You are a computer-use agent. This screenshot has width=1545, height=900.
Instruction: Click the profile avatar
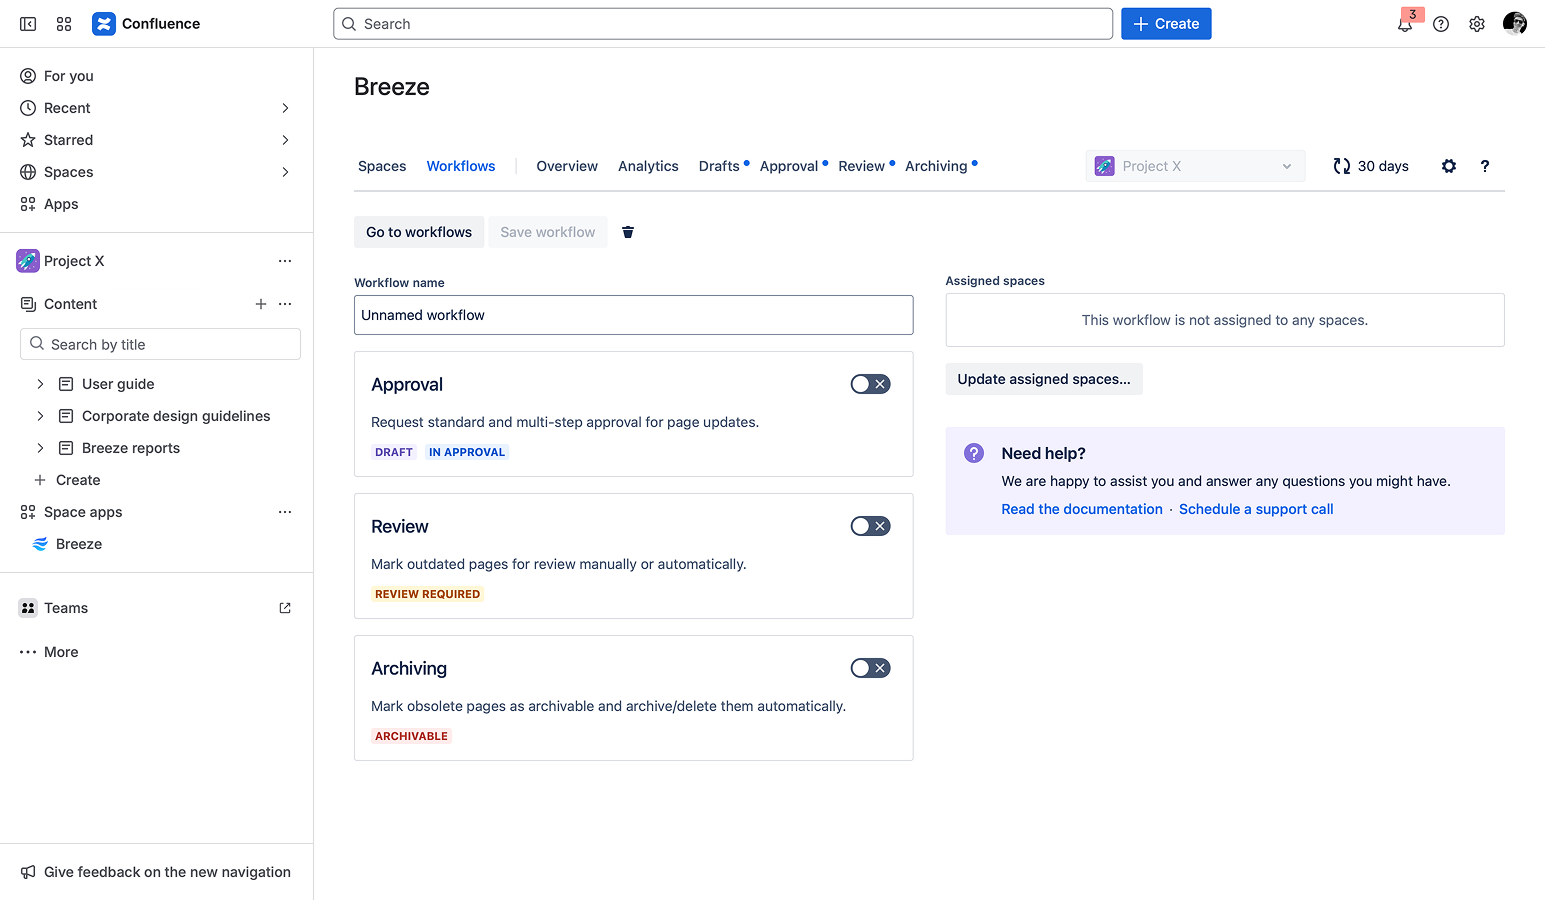[x=1514, y=23]
